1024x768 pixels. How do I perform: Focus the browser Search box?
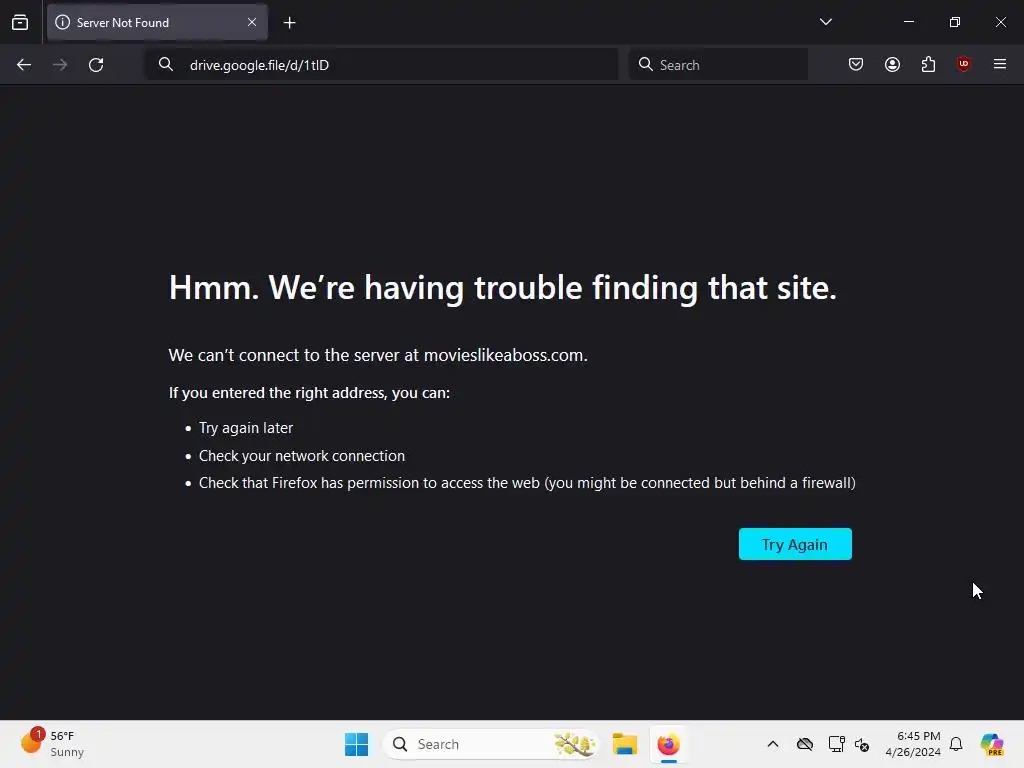click(x=718, y=65)
